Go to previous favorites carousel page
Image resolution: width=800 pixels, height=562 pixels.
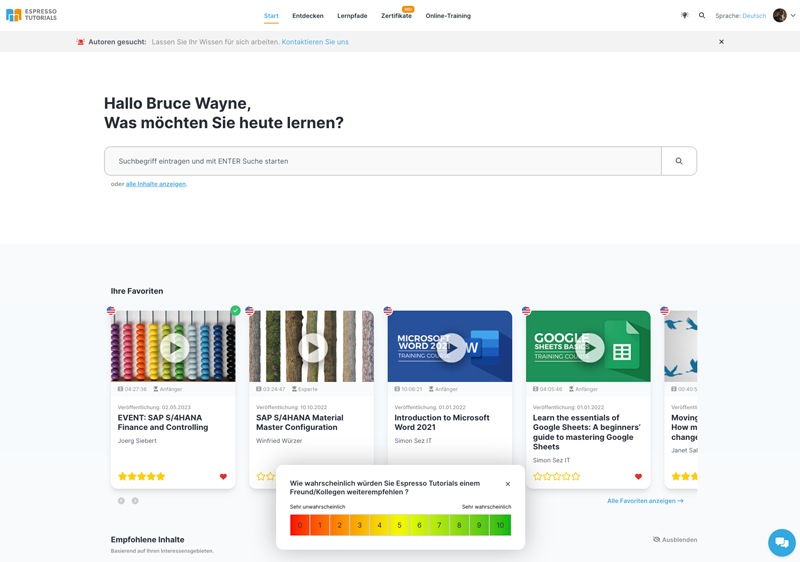(x=121, y=501)
